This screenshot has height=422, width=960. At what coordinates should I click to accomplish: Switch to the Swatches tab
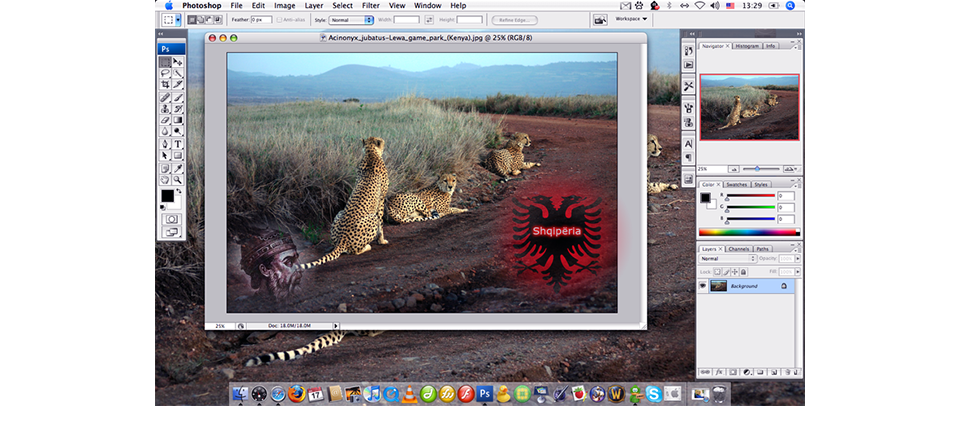[737, 184]
